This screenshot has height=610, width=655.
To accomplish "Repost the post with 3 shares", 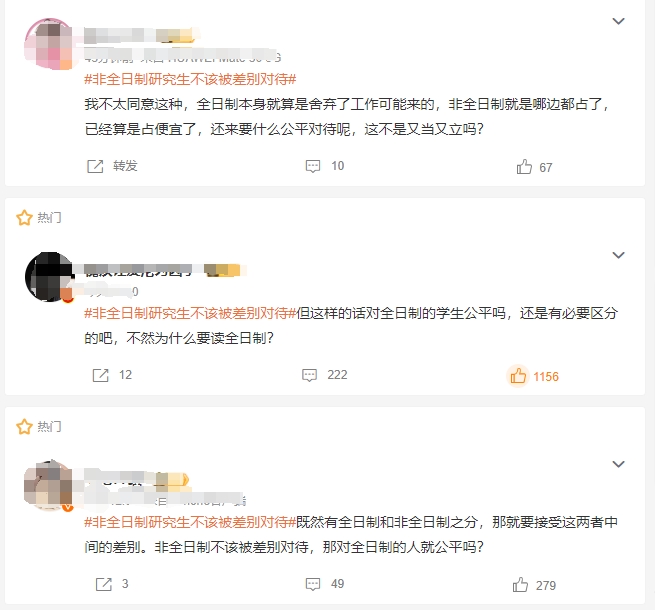I will click(x=104, y=584).
